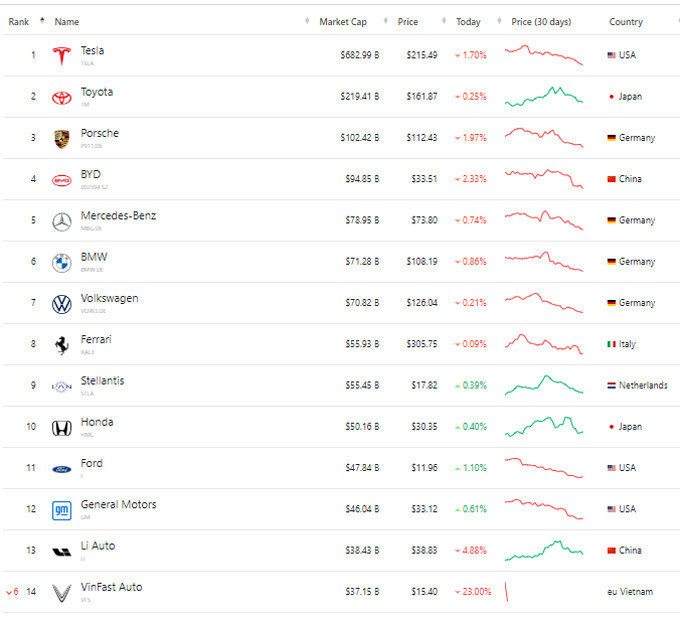This screenshot has height=618, width=680.
Task: Sort by Country column header
Action: pos(626,22)
